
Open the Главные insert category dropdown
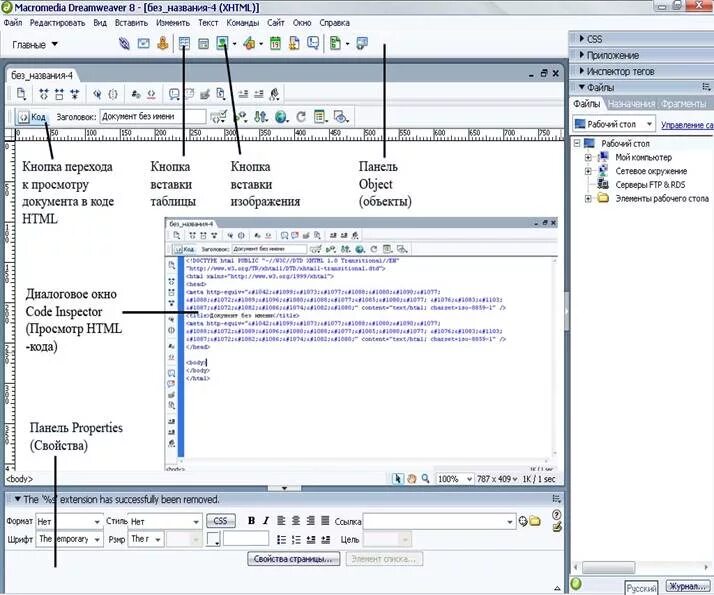[x=36, y=45]
